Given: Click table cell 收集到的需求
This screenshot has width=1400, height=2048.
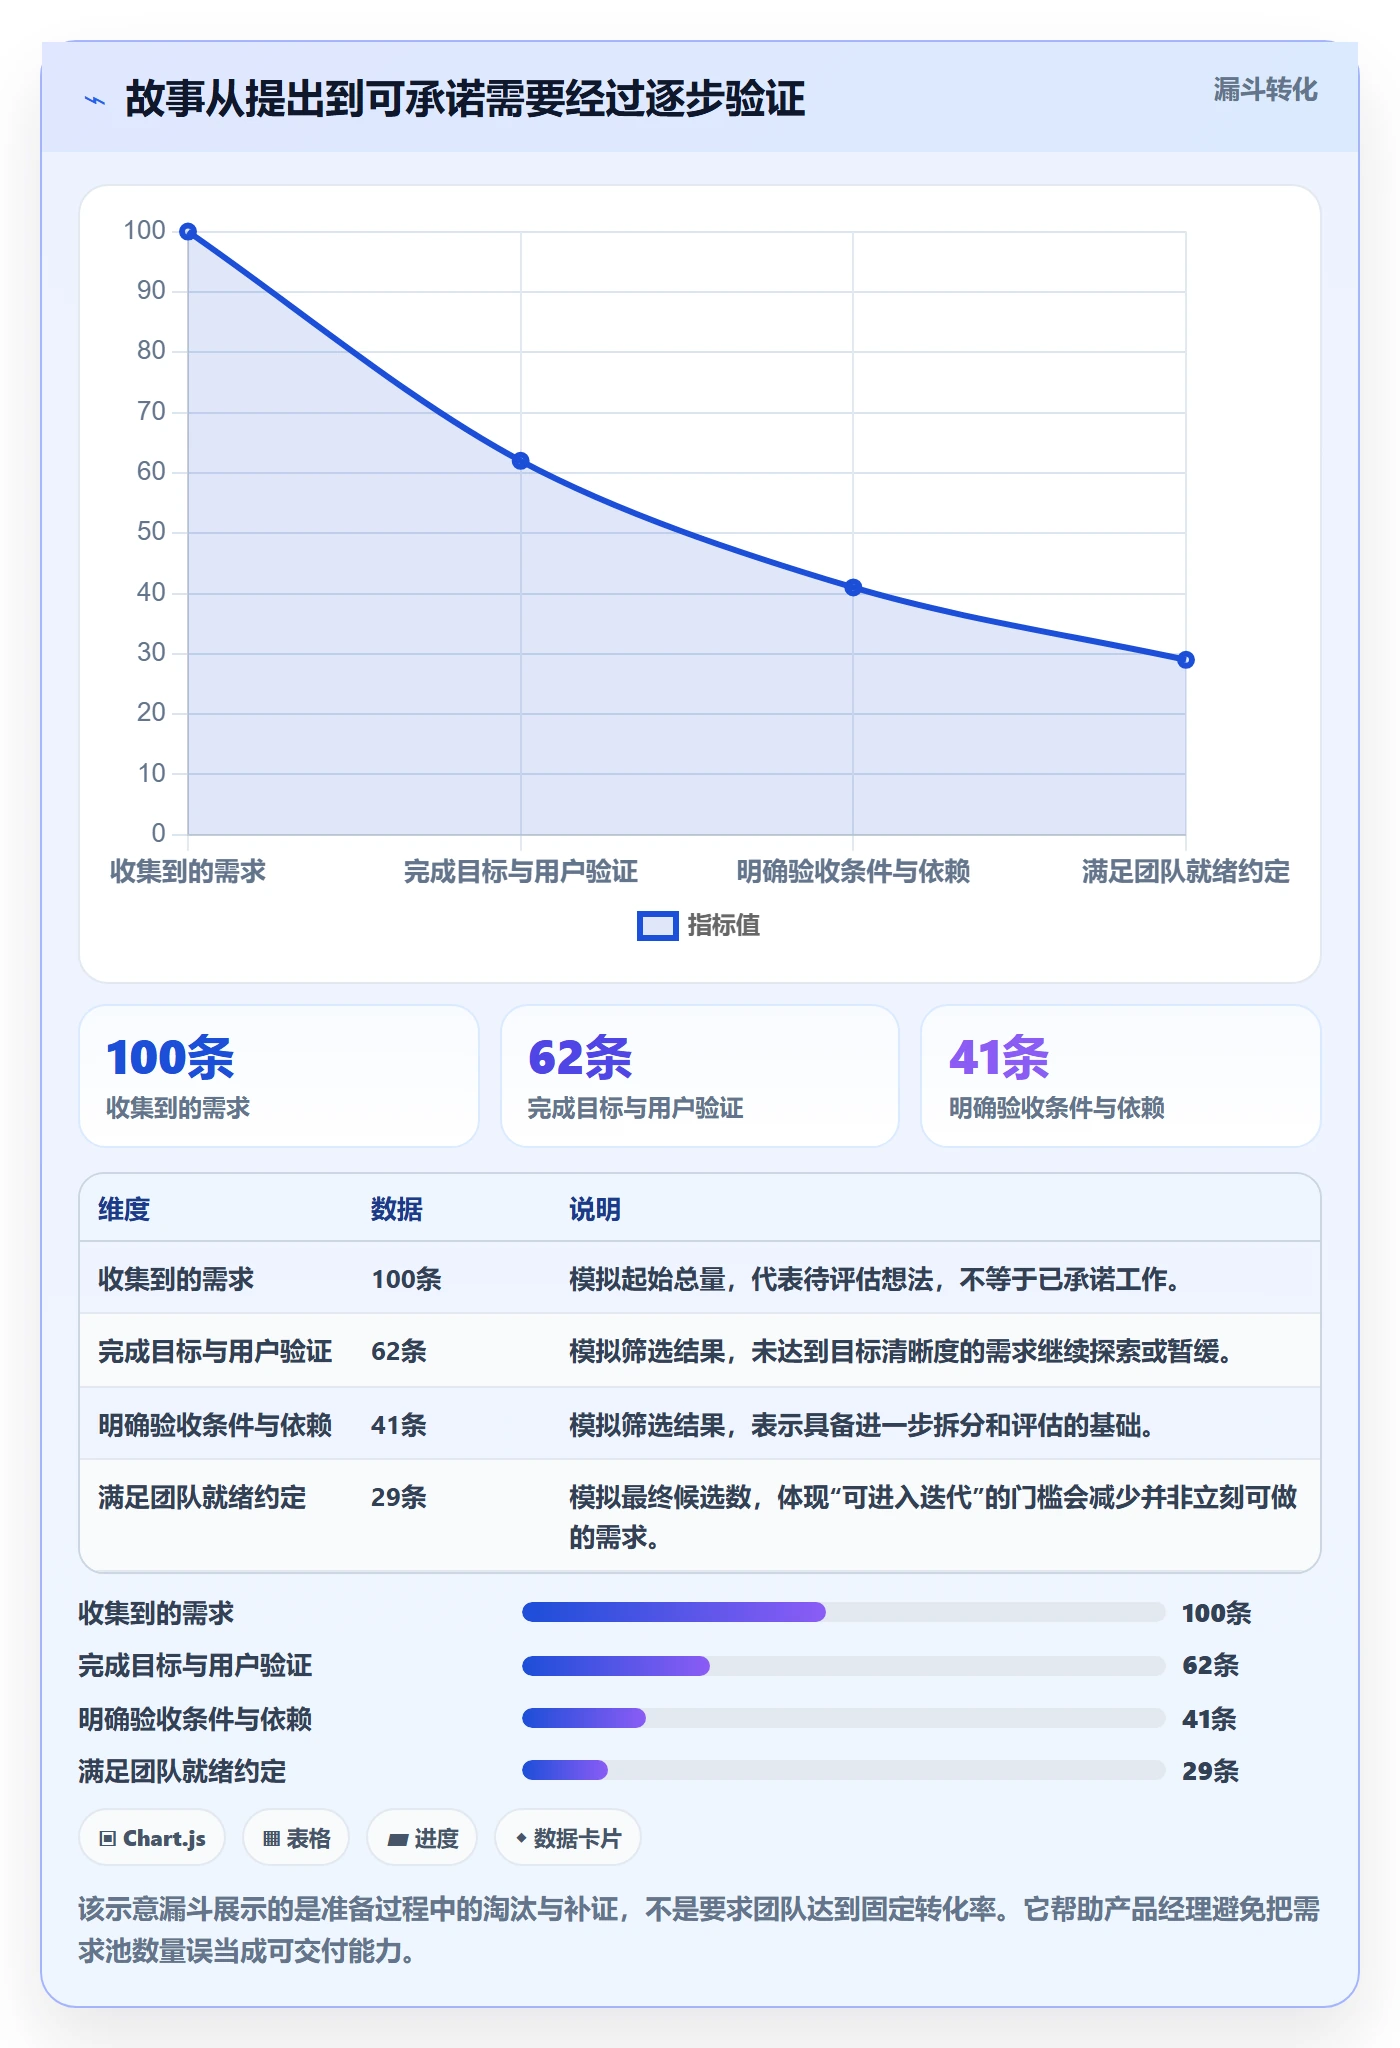Looking at the screenshot, I should click(176, 1280).
